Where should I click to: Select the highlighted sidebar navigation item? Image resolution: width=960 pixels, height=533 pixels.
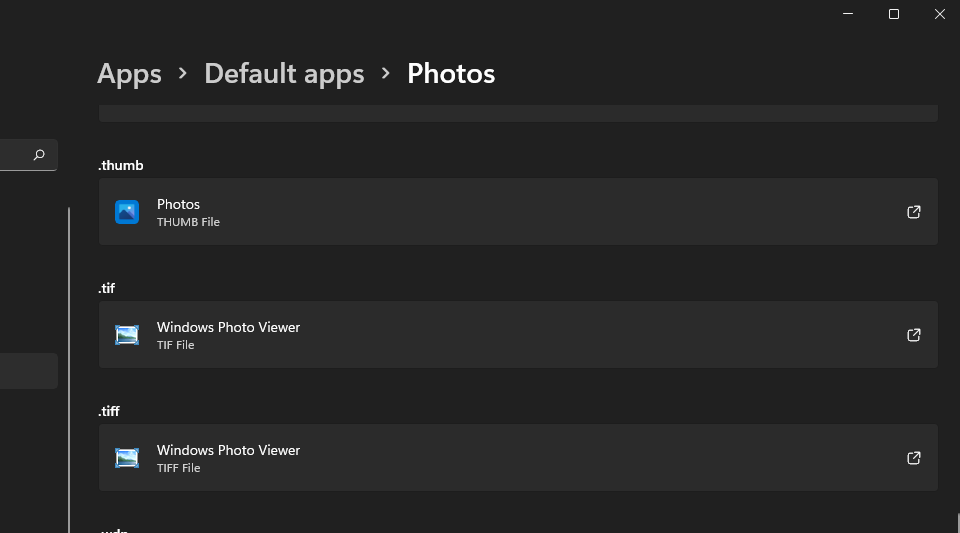[x=28, y=371]
